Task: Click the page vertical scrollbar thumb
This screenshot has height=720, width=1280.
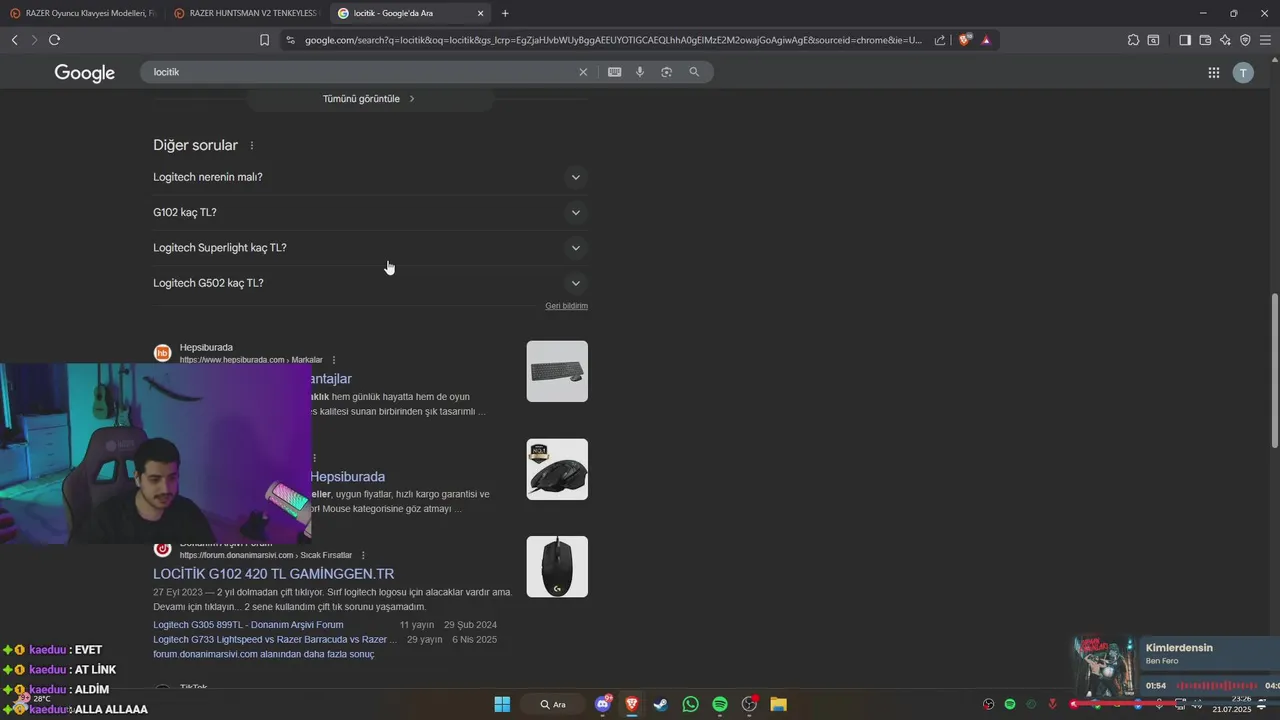Action: (1274, 370)
